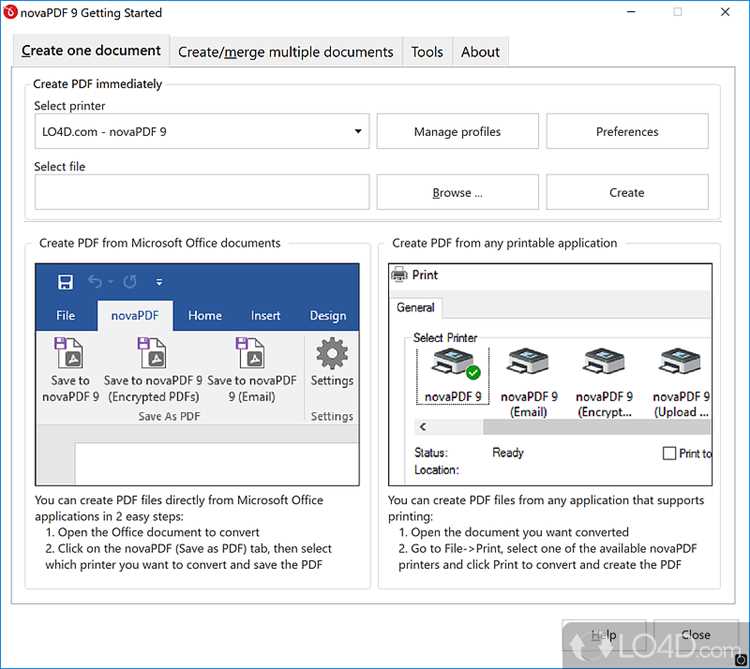750x669 pixels.
Task: Click the quick access customize arrow icon
Action: [x=159, y=282]
